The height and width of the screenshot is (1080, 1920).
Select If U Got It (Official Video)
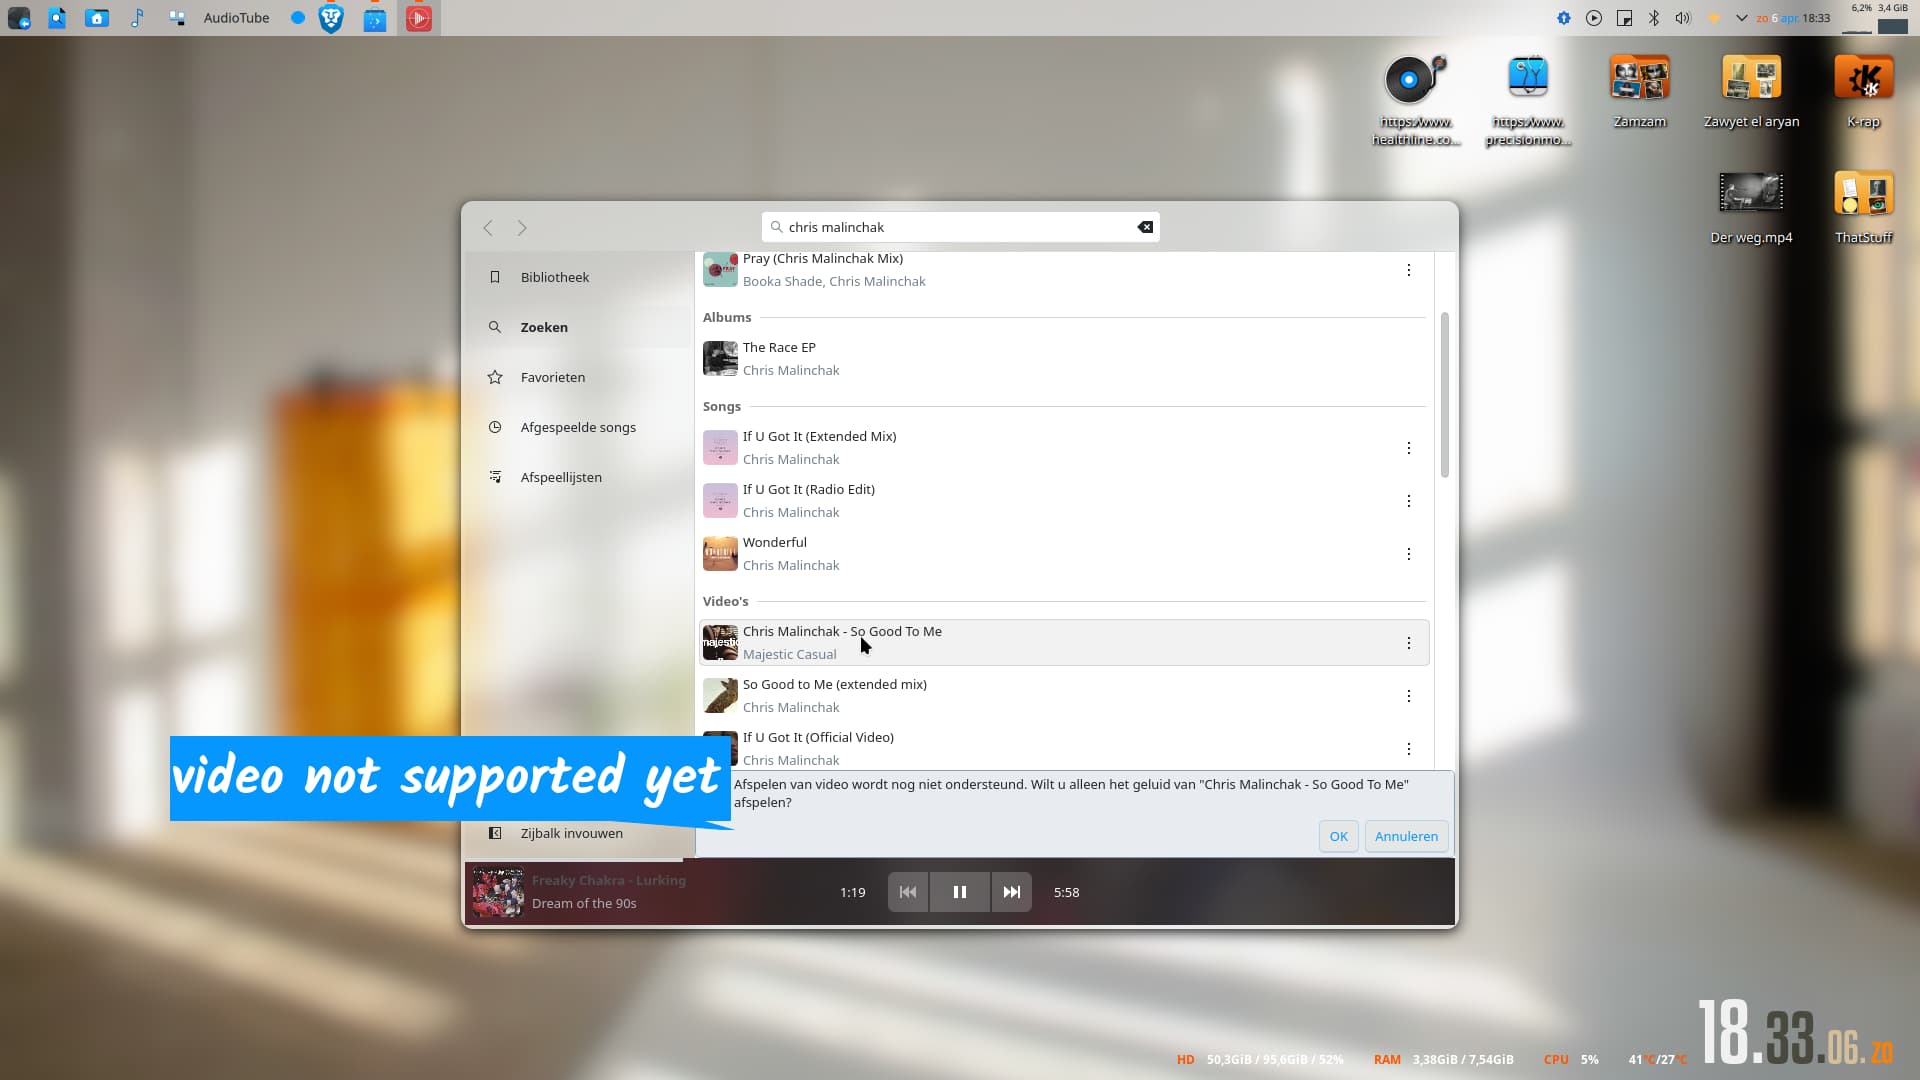point(1064,748)
